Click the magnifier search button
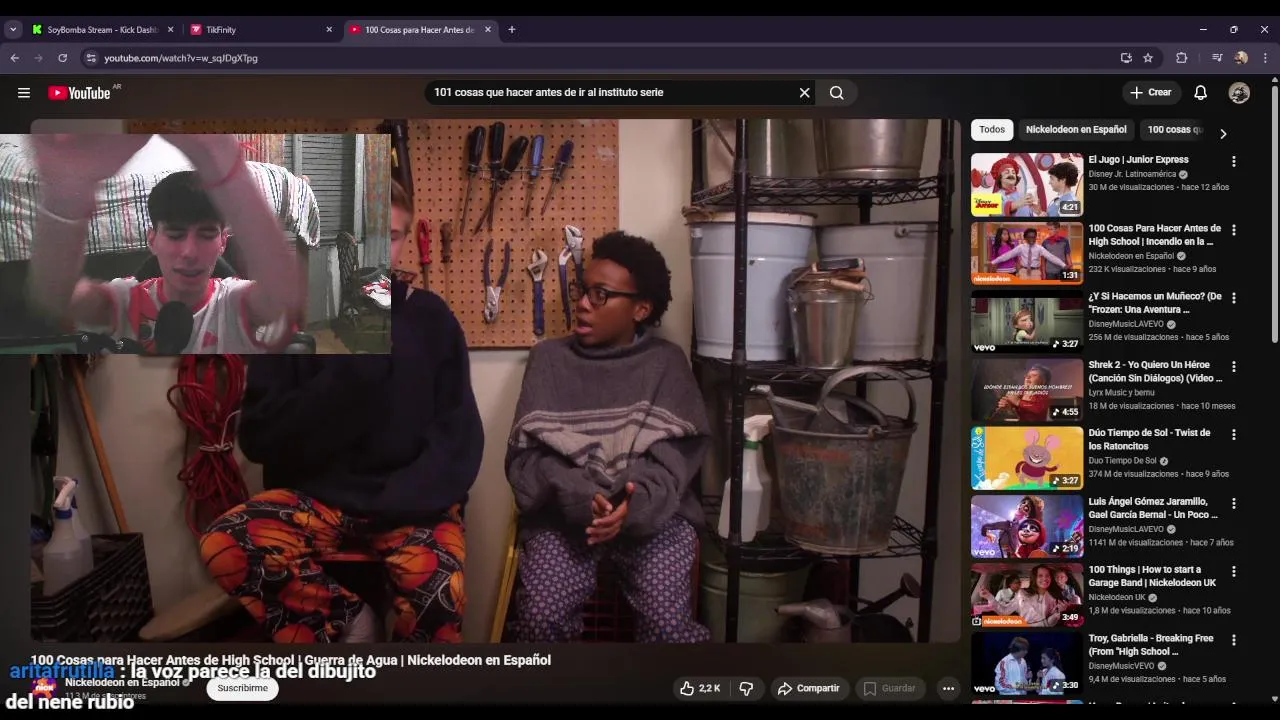Screen dimensions: 1280x720 [837, 93]
